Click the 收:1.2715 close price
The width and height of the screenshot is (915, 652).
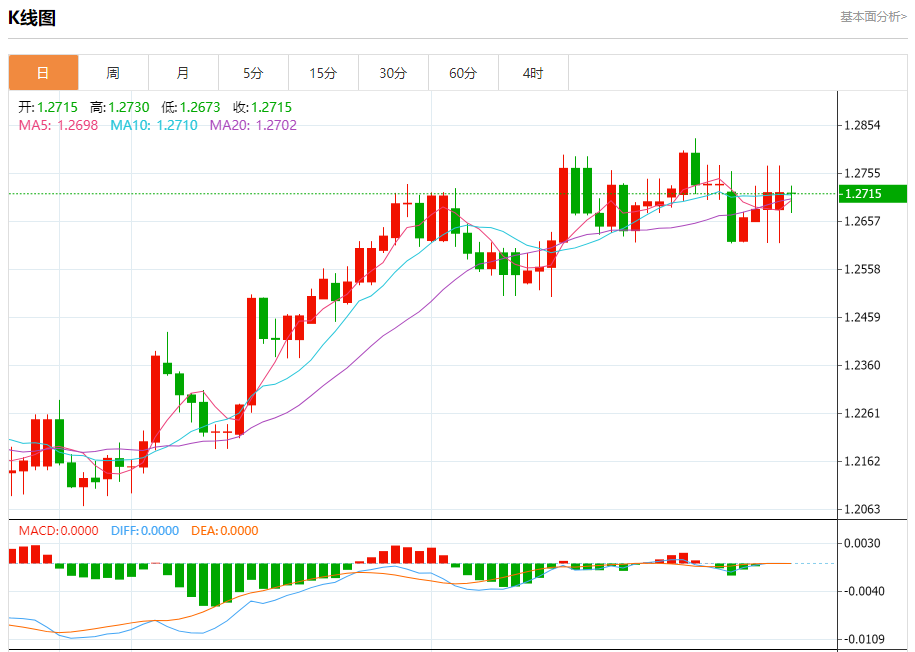tap(262, 107)
